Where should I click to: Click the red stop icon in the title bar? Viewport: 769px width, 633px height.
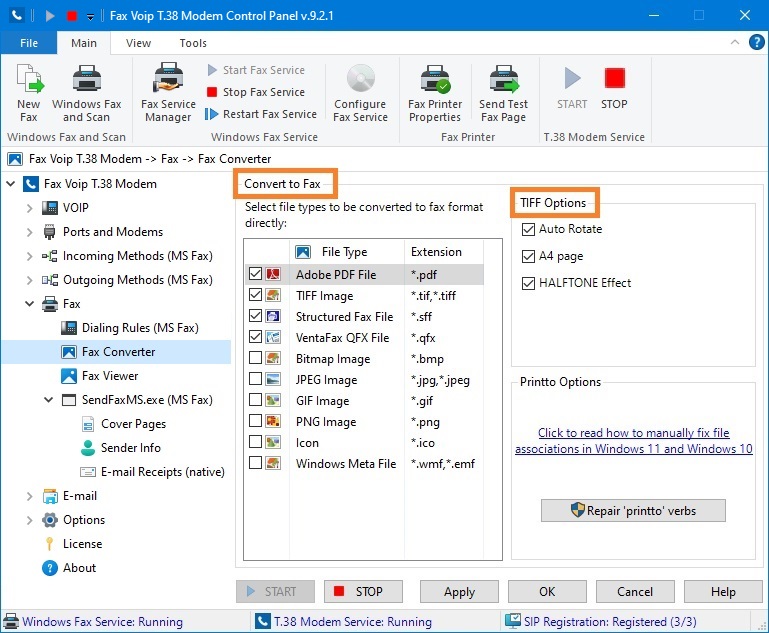[x=72, y=16]
